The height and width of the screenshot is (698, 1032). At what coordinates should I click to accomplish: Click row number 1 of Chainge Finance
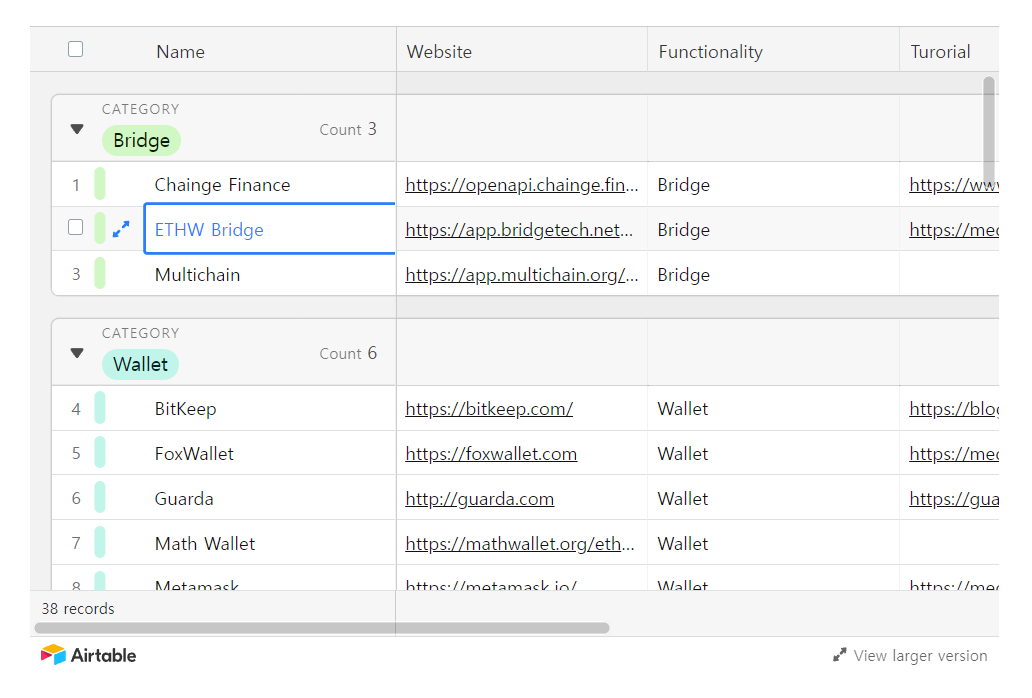(76, 186)
